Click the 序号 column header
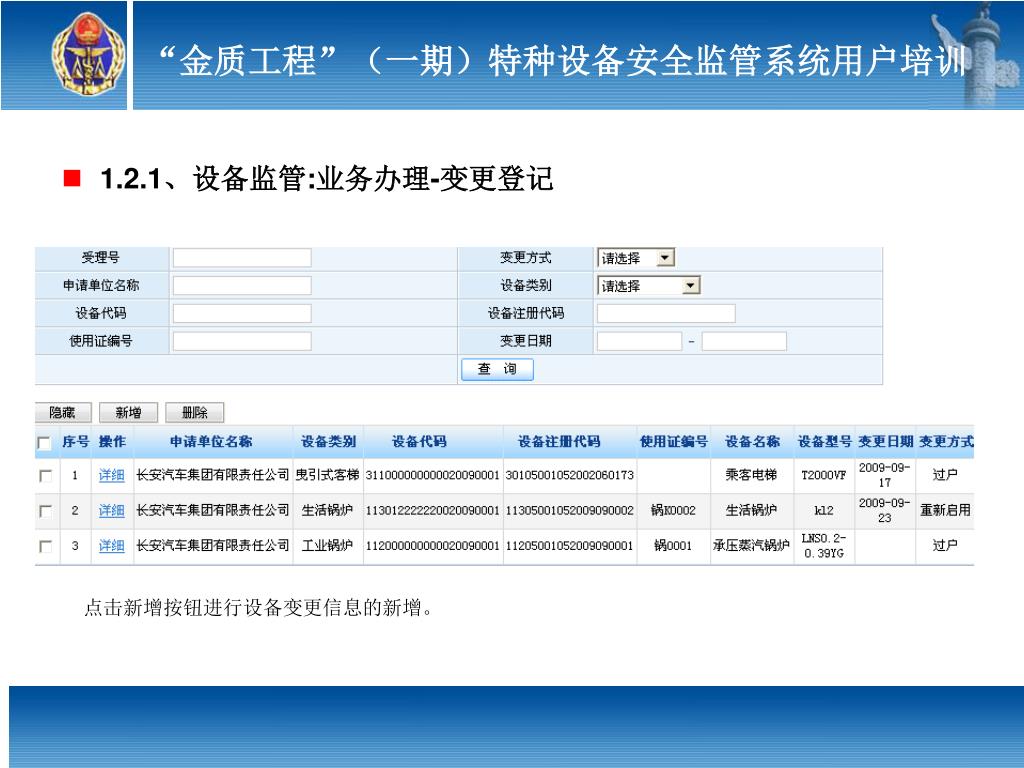The height and width of the screenshot is (768, 1024). [x=75, y=441]
